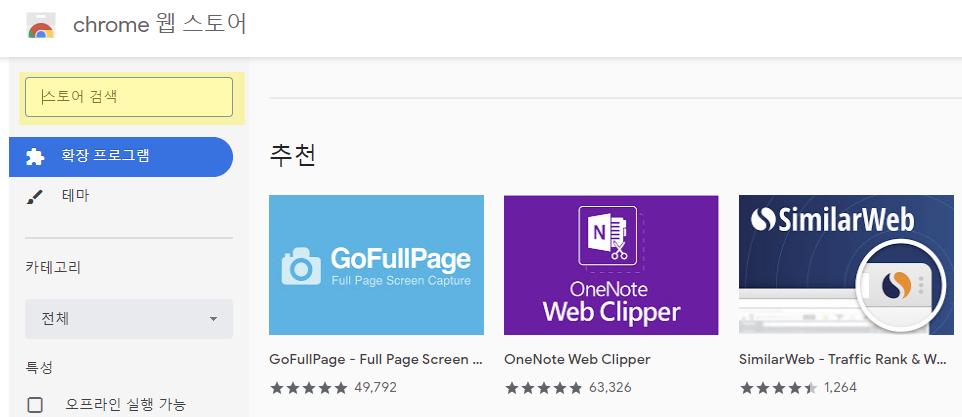This screenshot has height=417, width=962.
Task: Click 'SimilarWeb - Traffic Rank' title
Action: click(842, 359)
